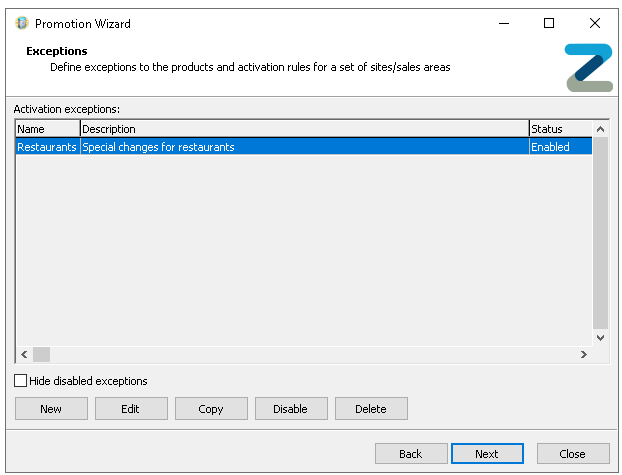Click the New exception button
The image size is (622, 475).
pyautogui.click(x=51, y=409)
